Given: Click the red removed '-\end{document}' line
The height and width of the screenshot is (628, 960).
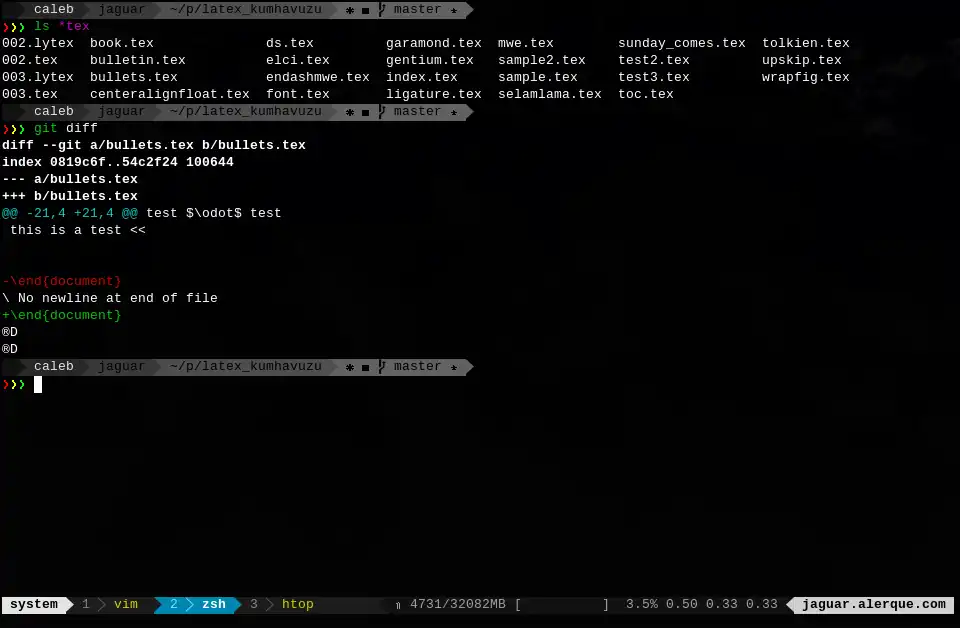Looking at the screenshot, I should pos(62,281).
